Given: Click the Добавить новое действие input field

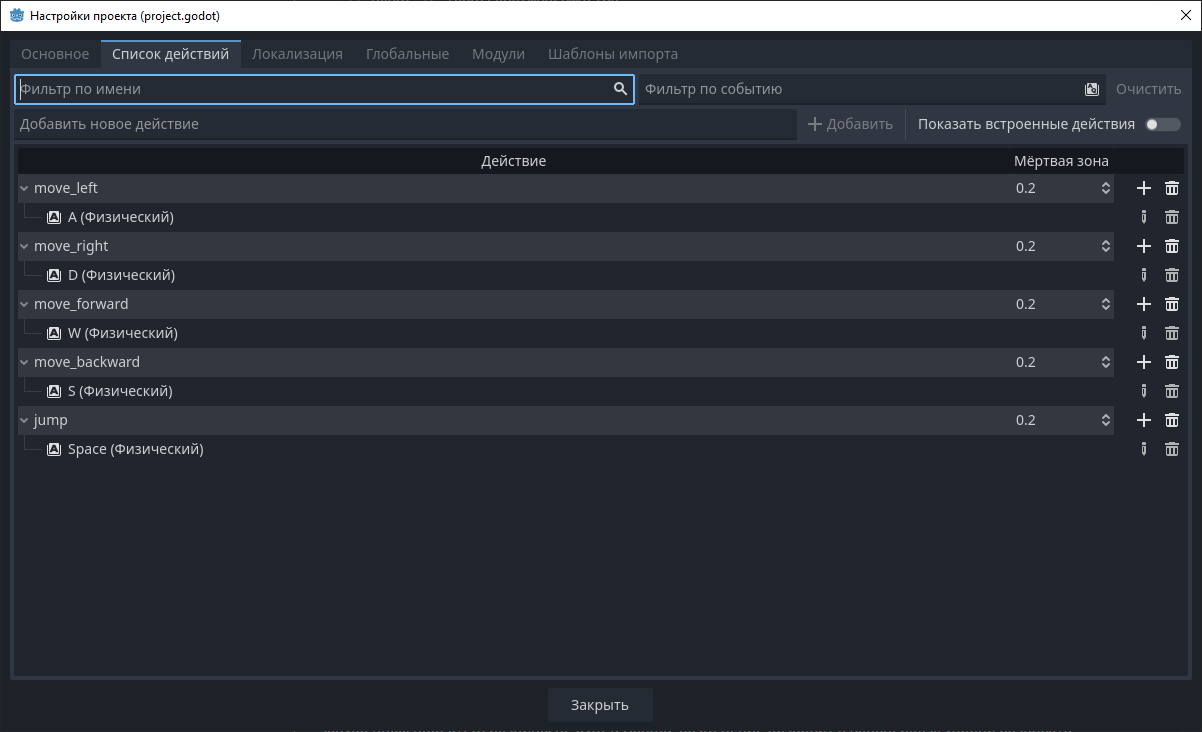Looking at the screenshot, I should click(x=405, y=124).
